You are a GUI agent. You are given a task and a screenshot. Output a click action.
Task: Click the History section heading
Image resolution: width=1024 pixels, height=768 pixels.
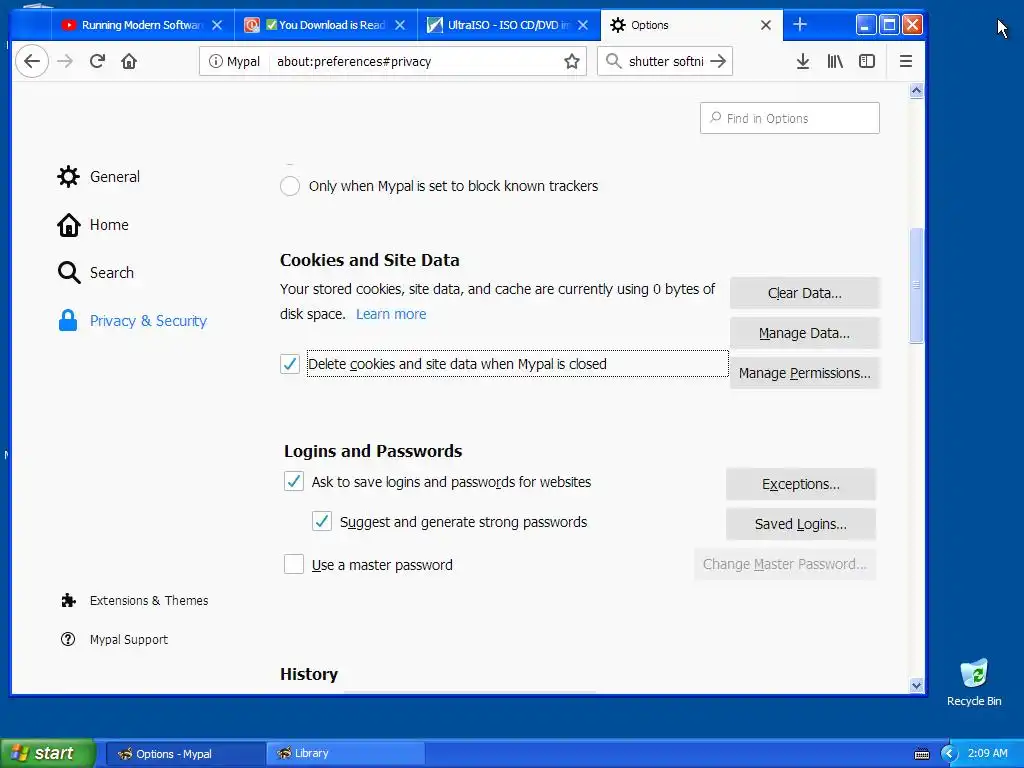tap(309, 674)
